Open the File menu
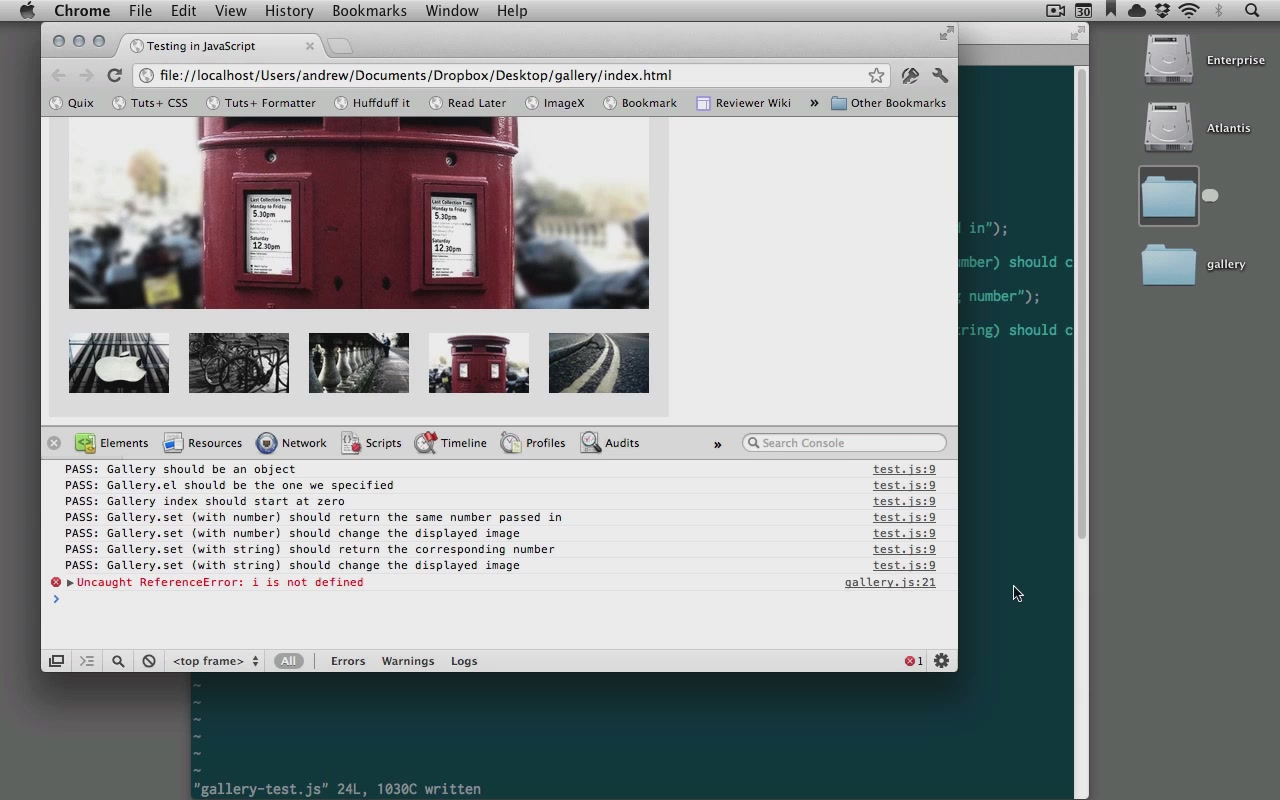This screenshot has width=1280, height=800. pos(140,11)
